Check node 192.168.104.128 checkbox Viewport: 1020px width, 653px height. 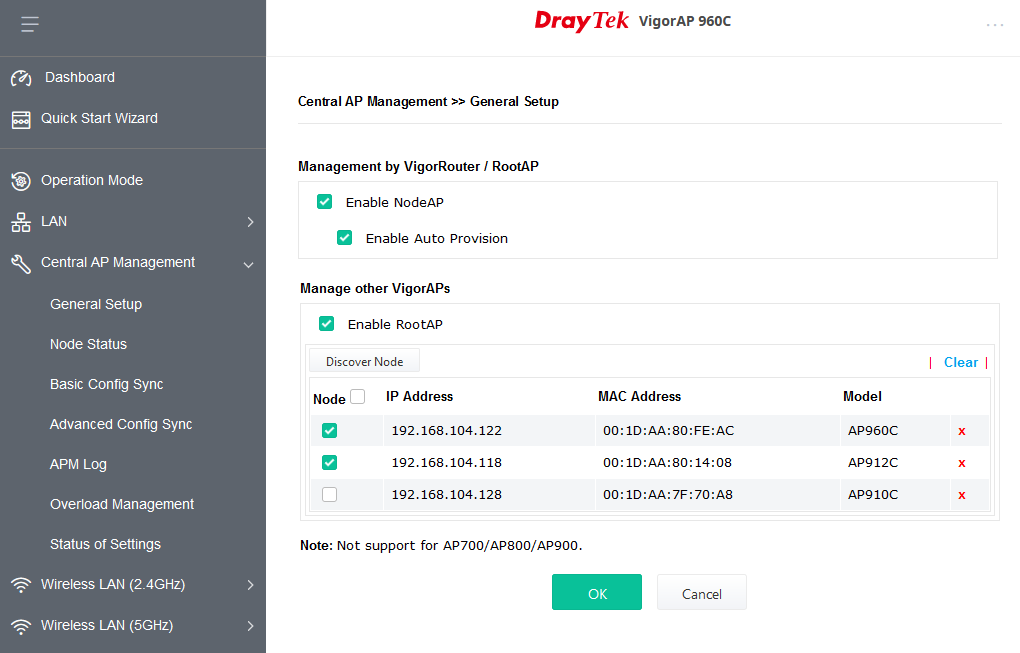coord(330,494)
